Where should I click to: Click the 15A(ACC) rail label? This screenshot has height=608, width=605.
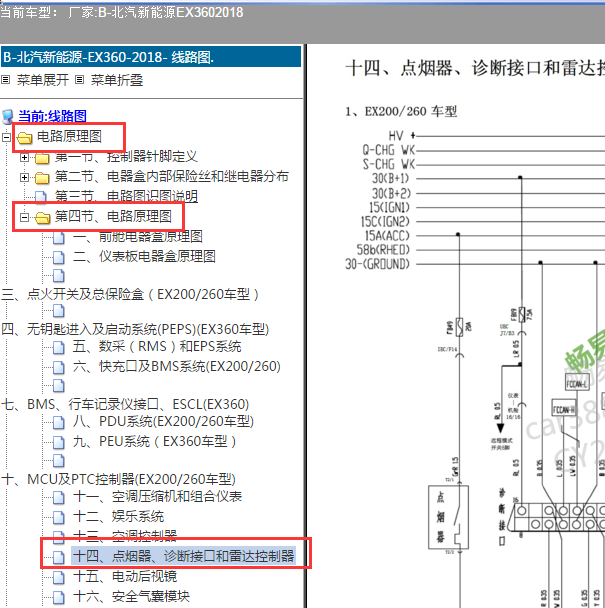click(387, 236)
